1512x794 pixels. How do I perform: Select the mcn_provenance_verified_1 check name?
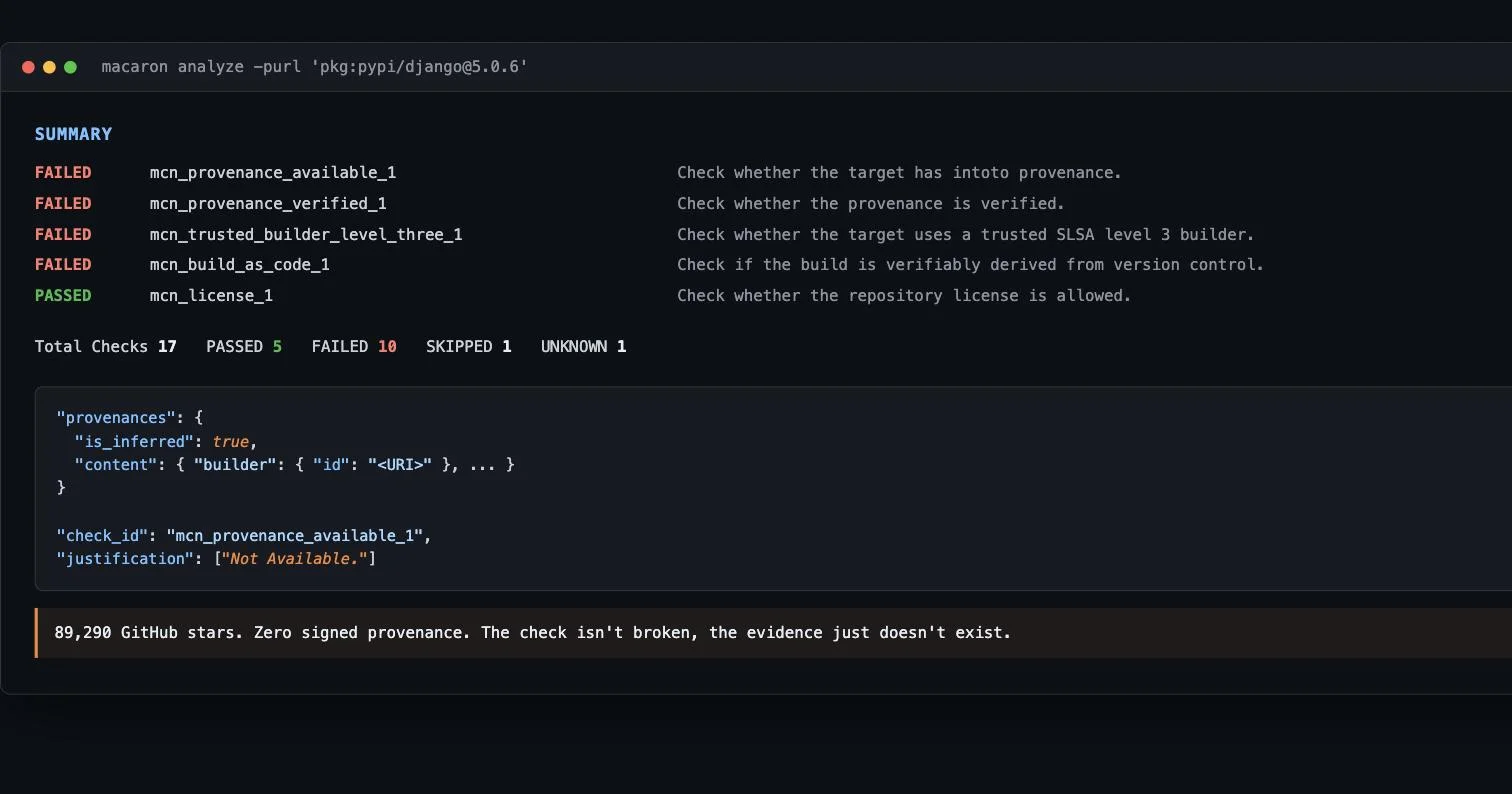click(x=268, y=204)
